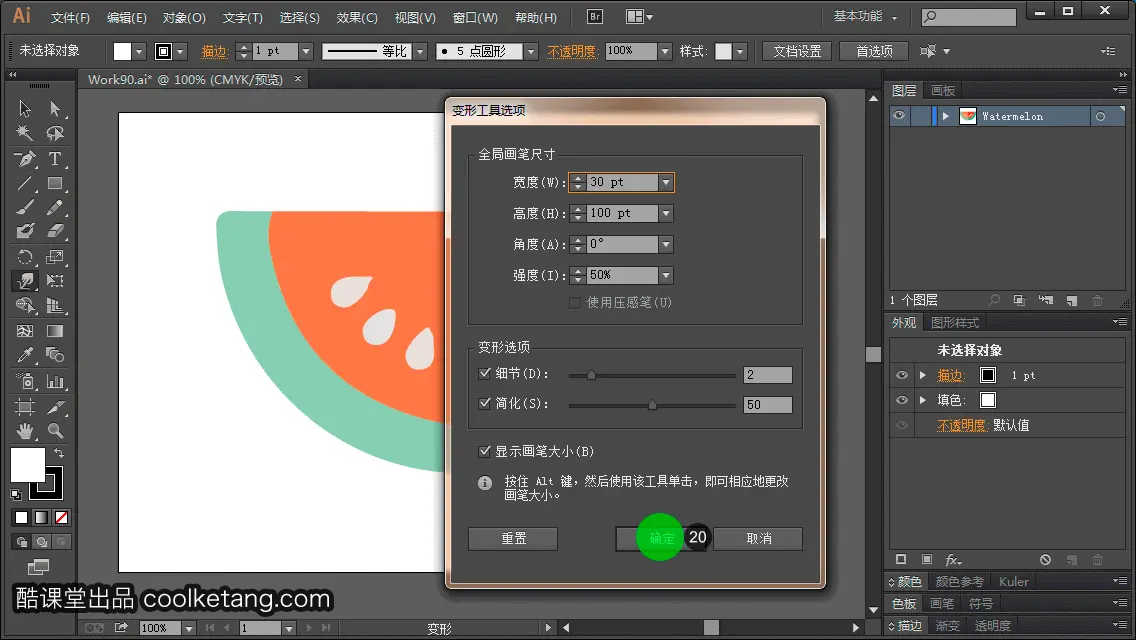Open 首选项 preferences button
The image size is (1136, 640).
[874, 51]
